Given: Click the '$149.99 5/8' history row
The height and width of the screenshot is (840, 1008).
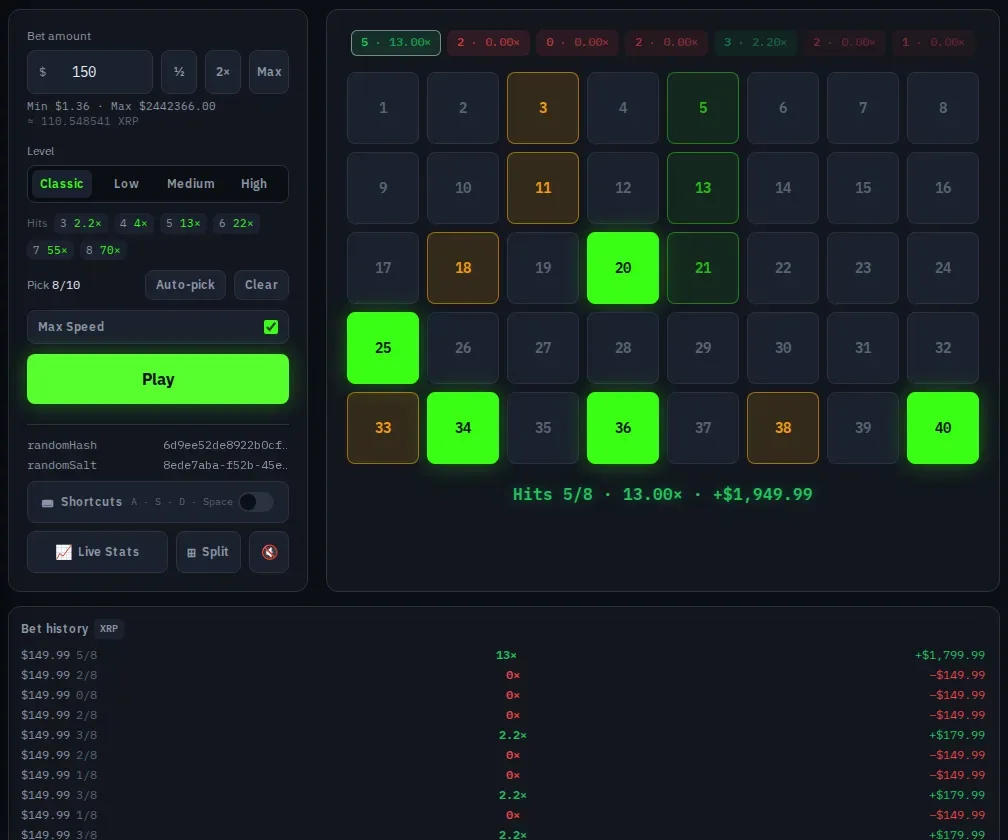Looking at the screenshot, I should pyautogui.click(x=503, y=655).
